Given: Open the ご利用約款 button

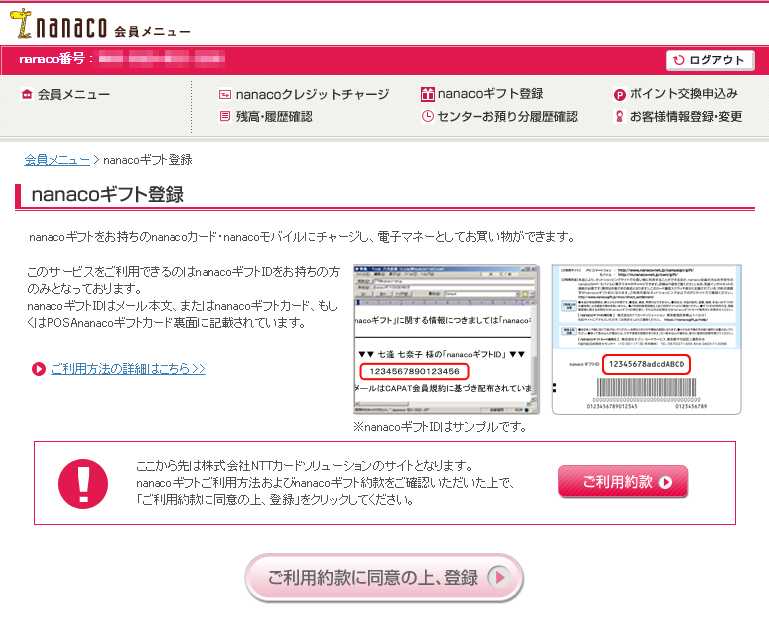Looking at the screenshot, I should (x=623, y=482).
